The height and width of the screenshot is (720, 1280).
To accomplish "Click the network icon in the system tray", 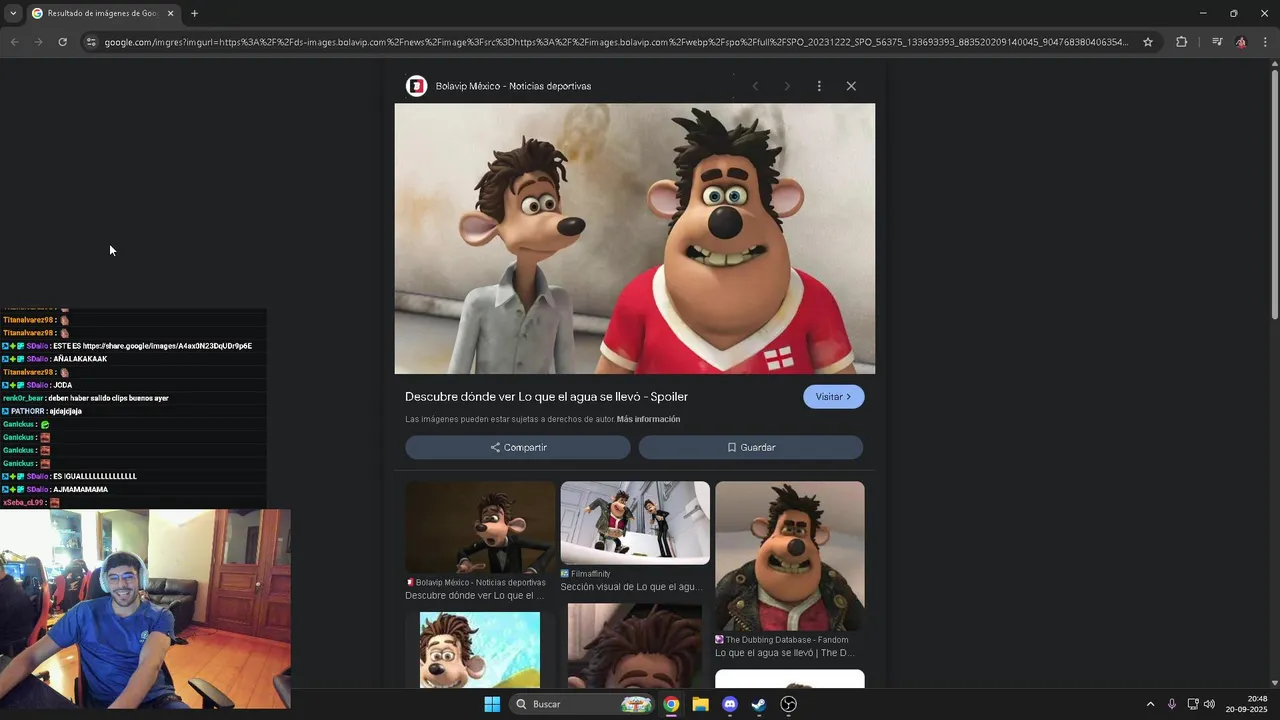I will [x=1193, y=704].
